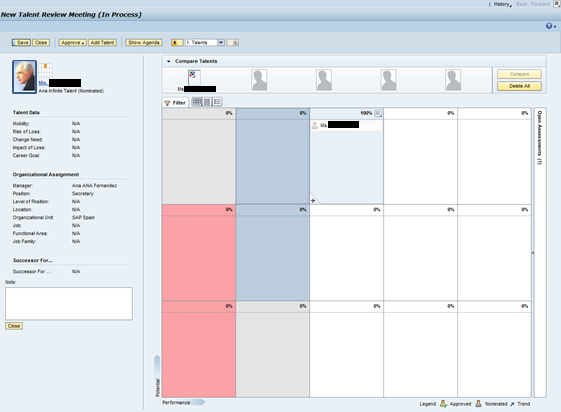The image size is (561, 412).
Task: Open the Filter tab
Action: [175, 103]
